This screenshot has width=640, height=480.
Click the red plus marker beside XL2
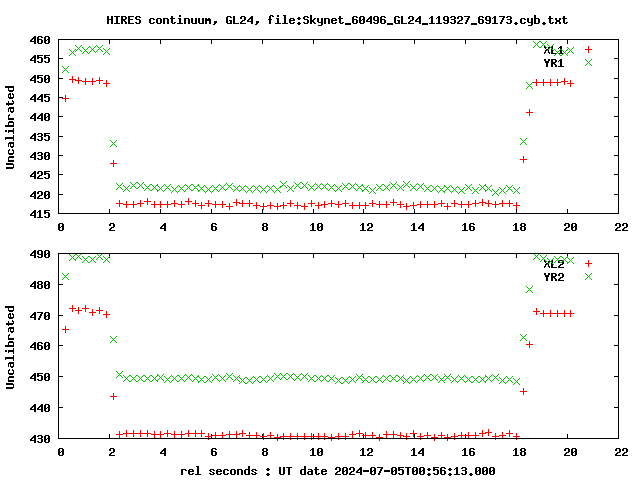[588, 264]
